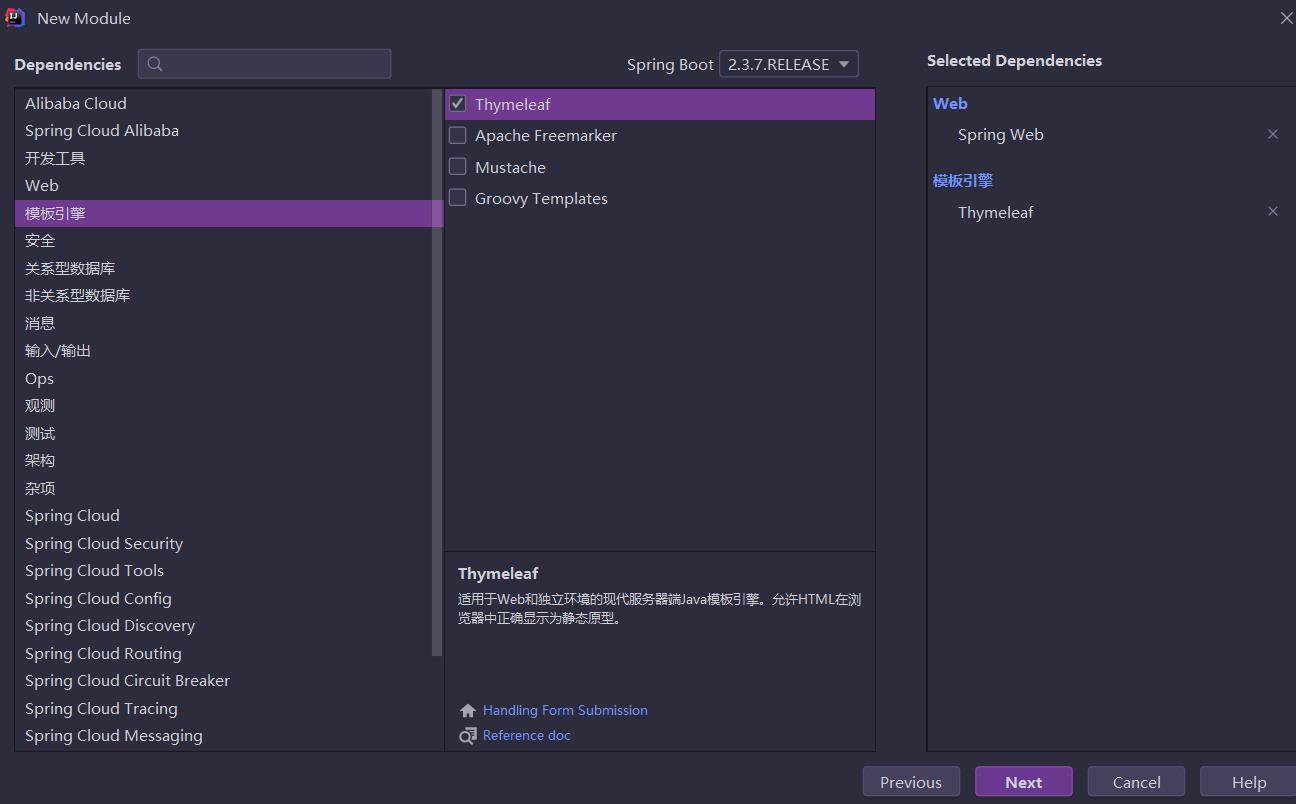Select the Spring Cloud Alibaba category
This screenshot has height=804, width=1296.
click(x=223, y=131)
